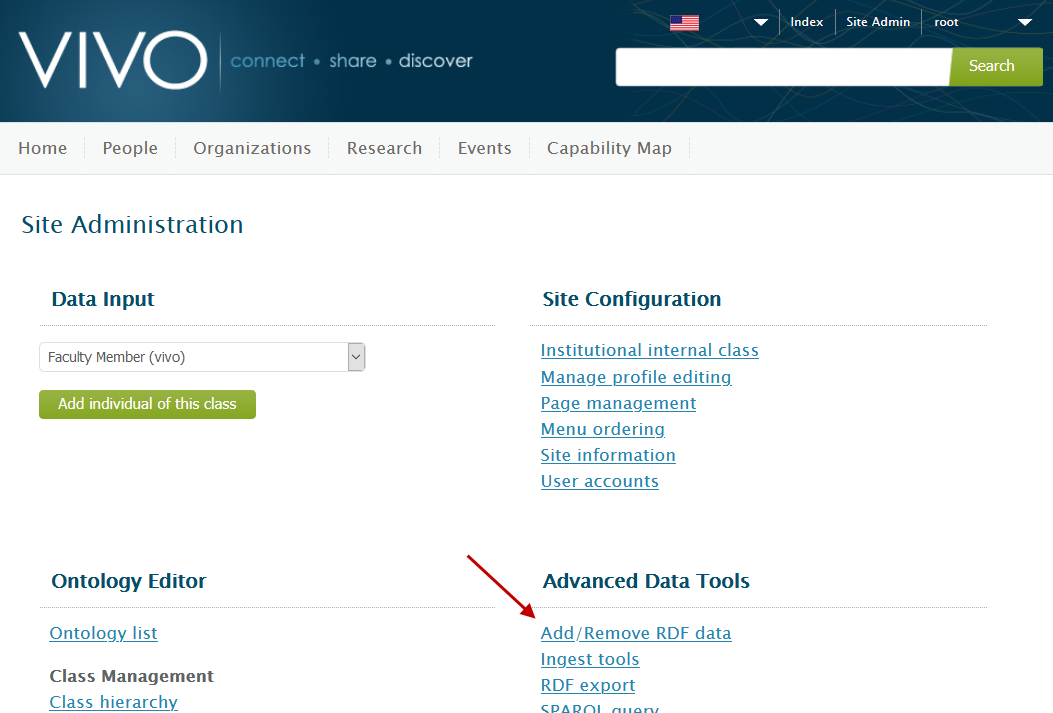Click the Data Input heading
This screenshot has width=1053, height=713.
[x=103, y=299]
